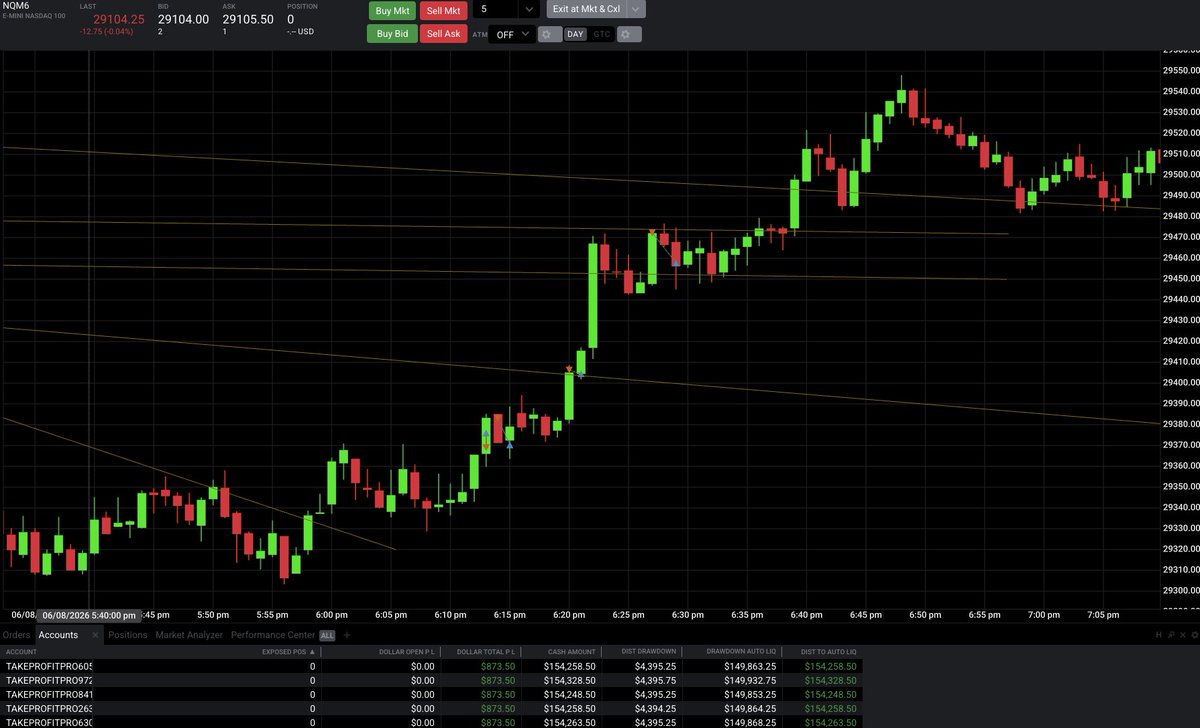
Task: Open the Performance Center tab
Action: pos(272,635)
